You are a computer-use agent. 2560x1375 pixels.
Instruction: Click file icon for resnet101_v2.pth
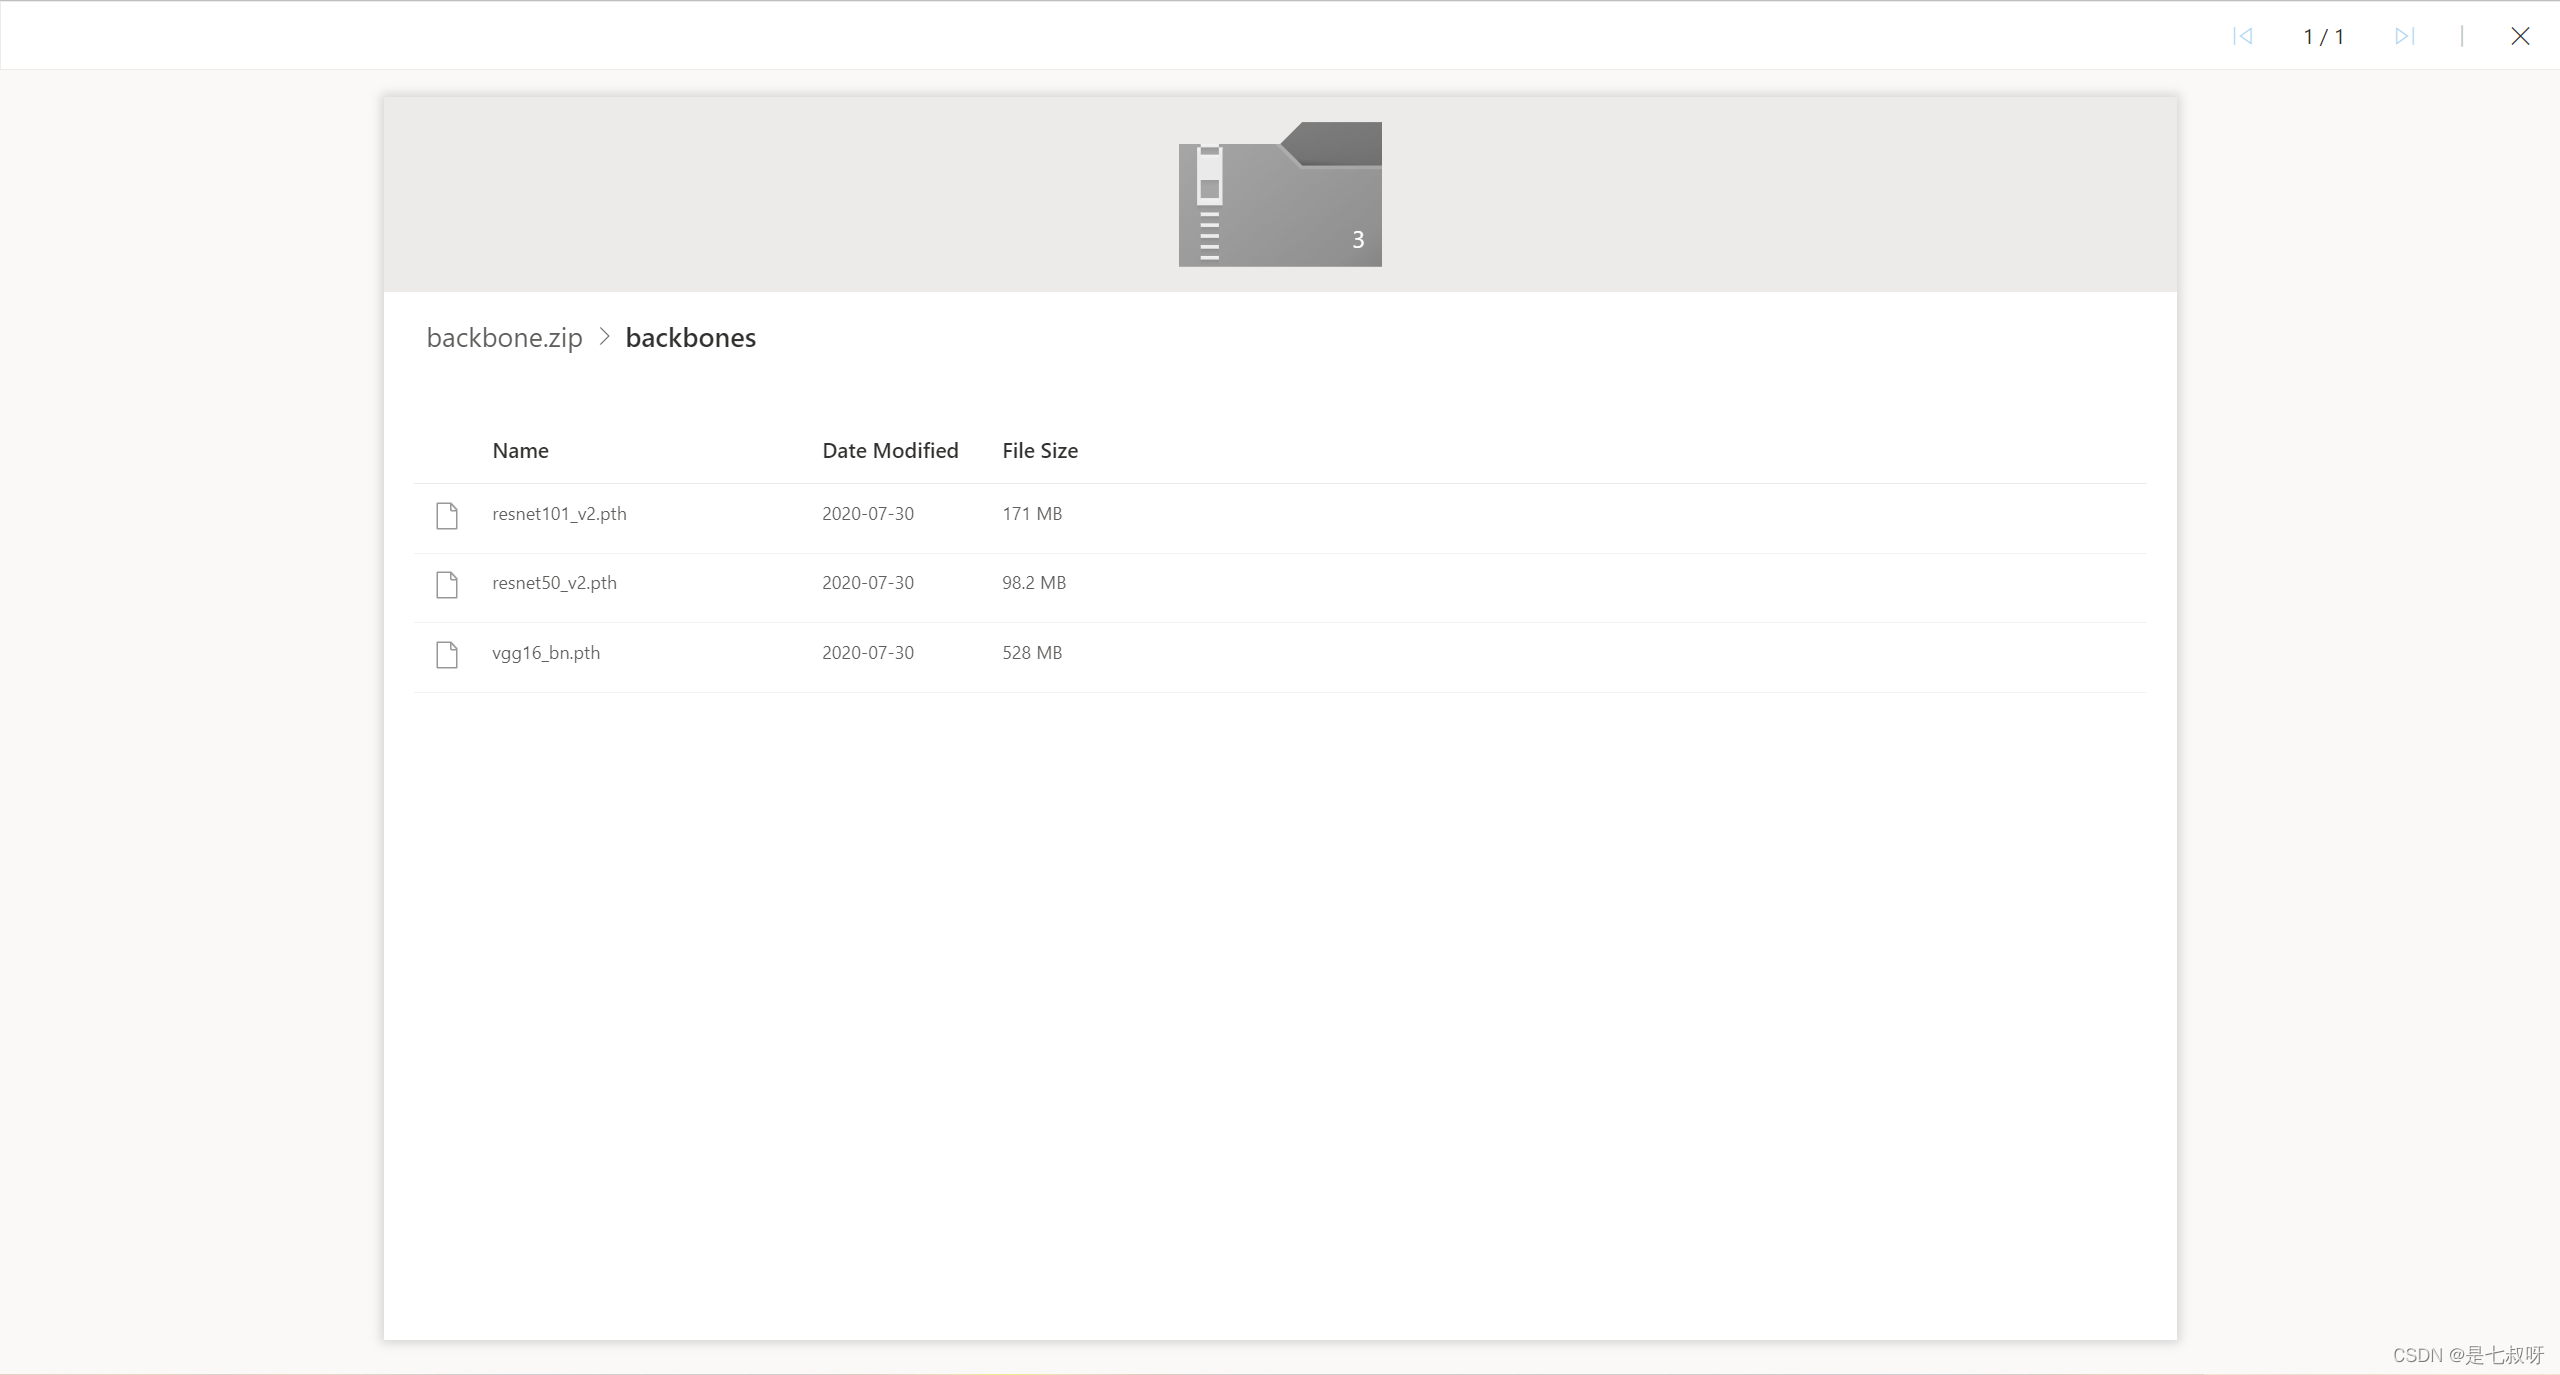pos(447,515)
